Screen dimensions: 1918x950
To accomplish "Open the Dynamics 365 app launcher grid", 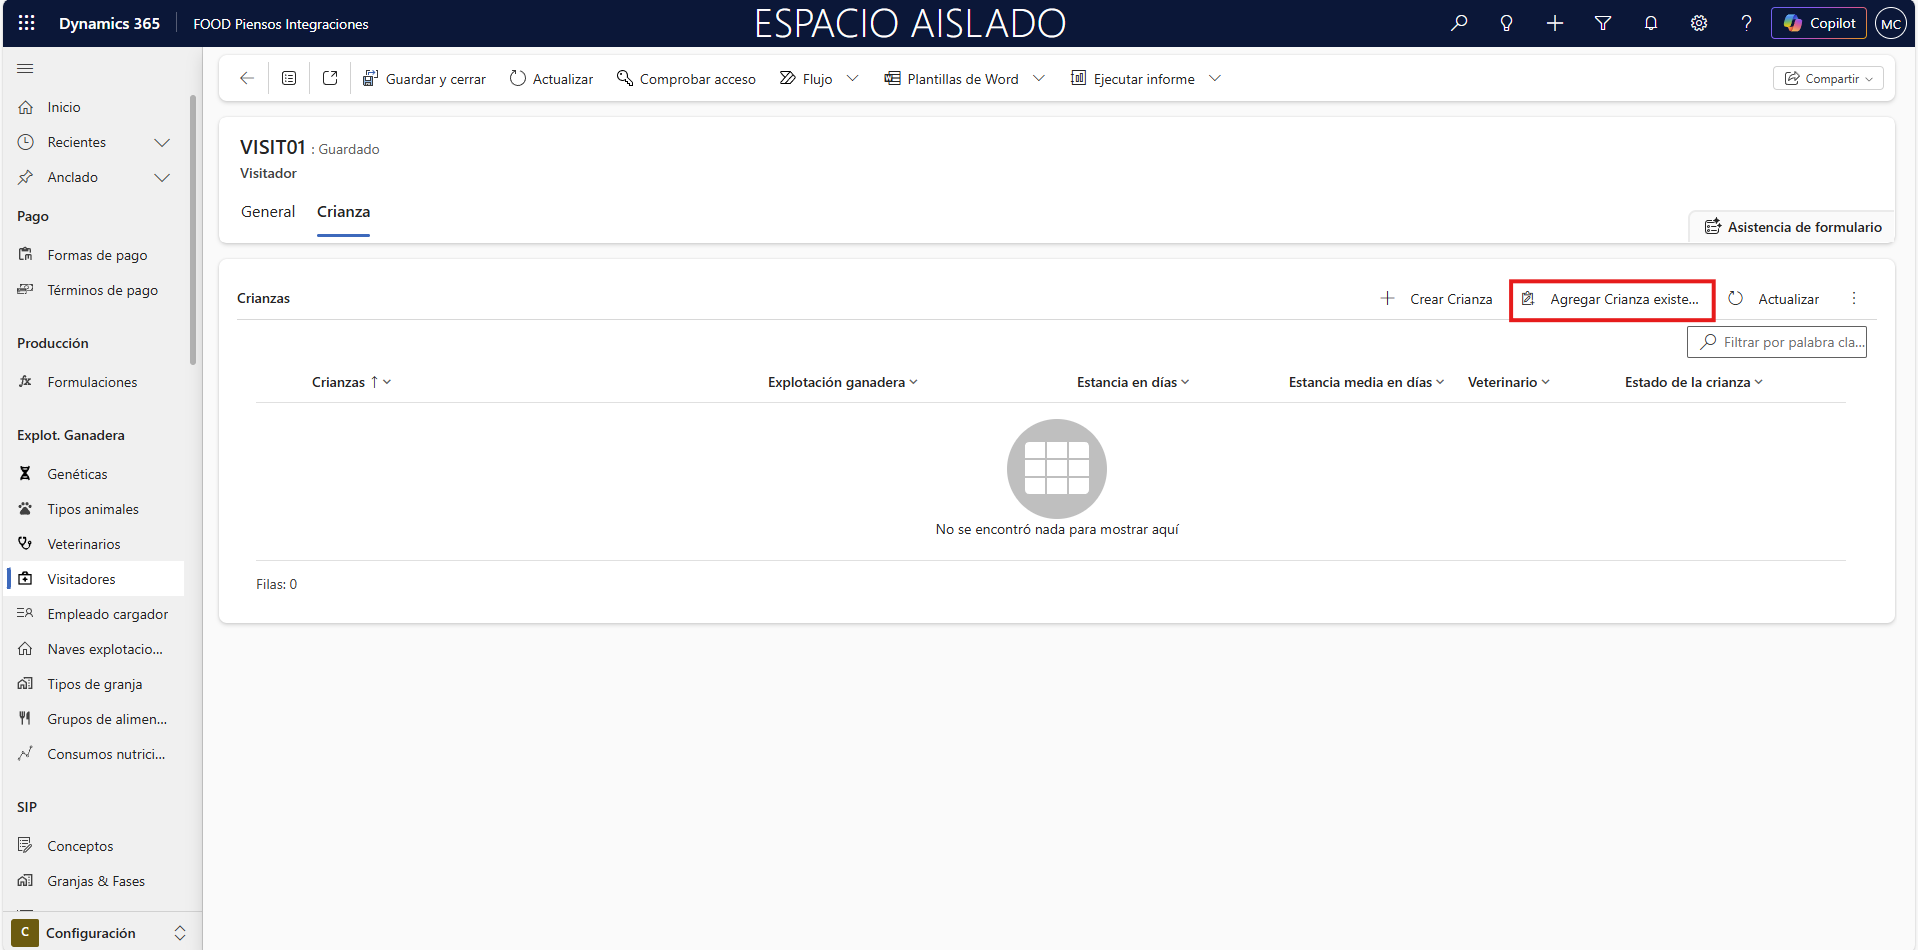I will (x=27, y=23).
